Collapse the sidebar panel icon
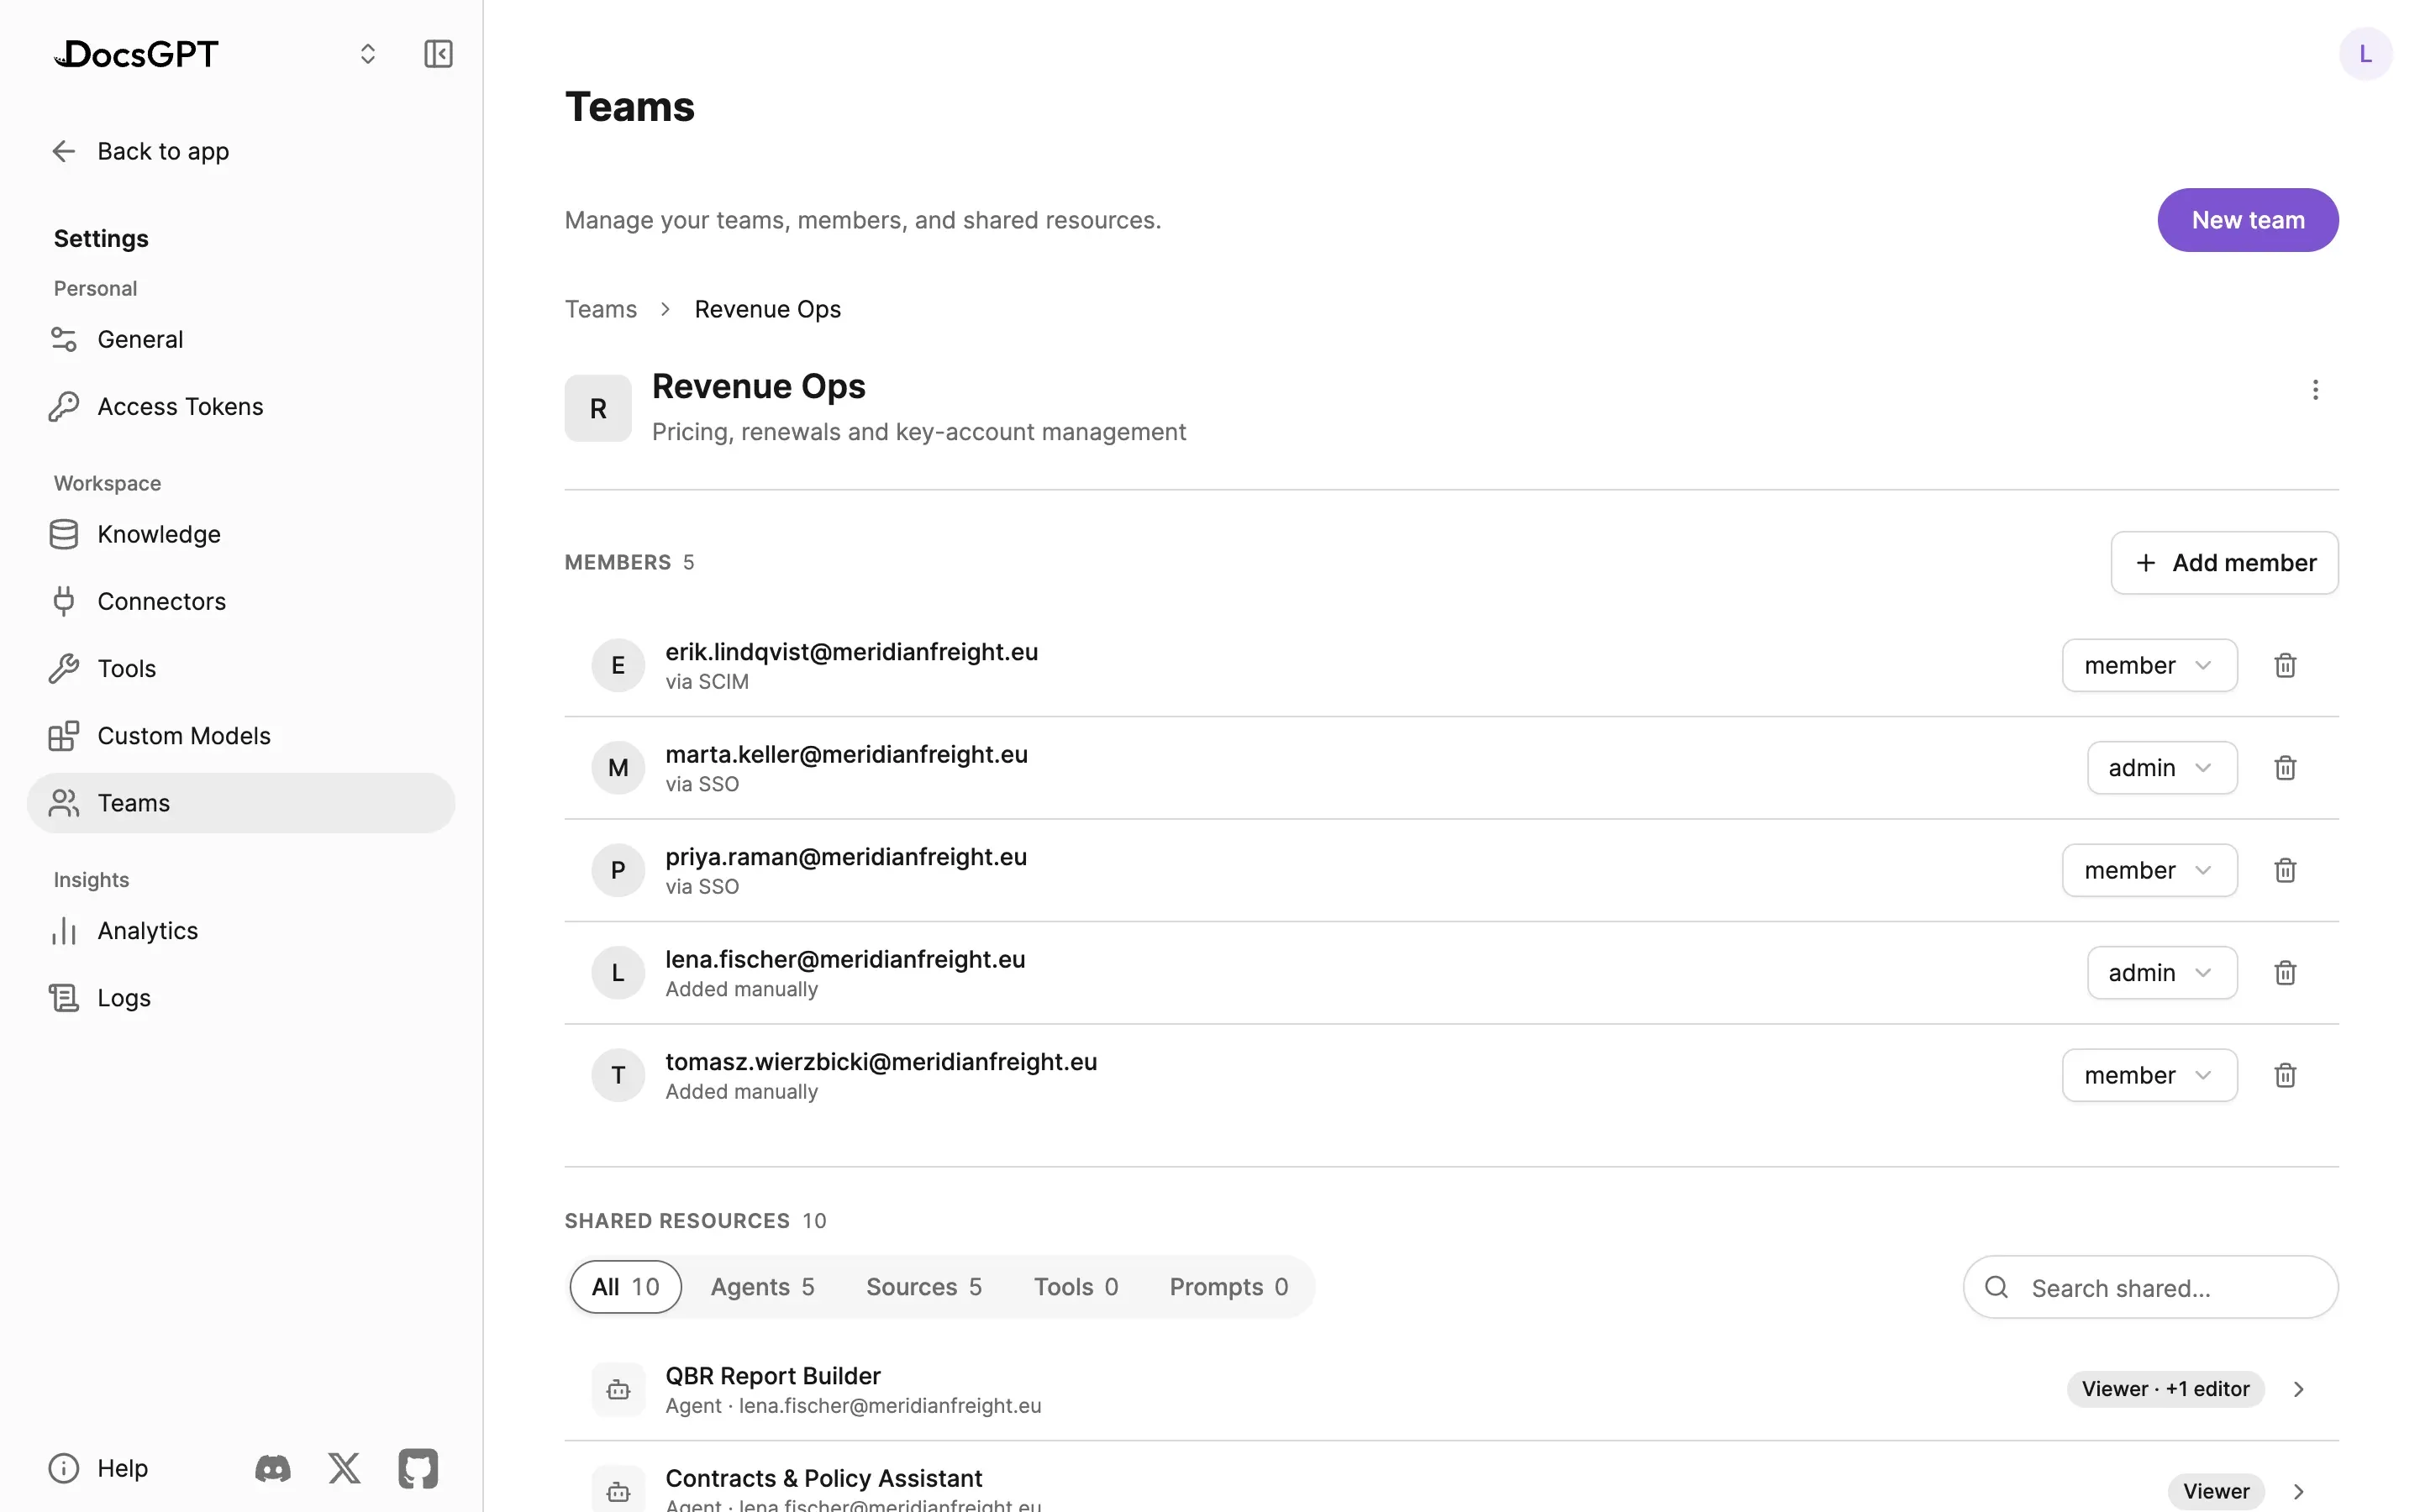 [438, 54]
